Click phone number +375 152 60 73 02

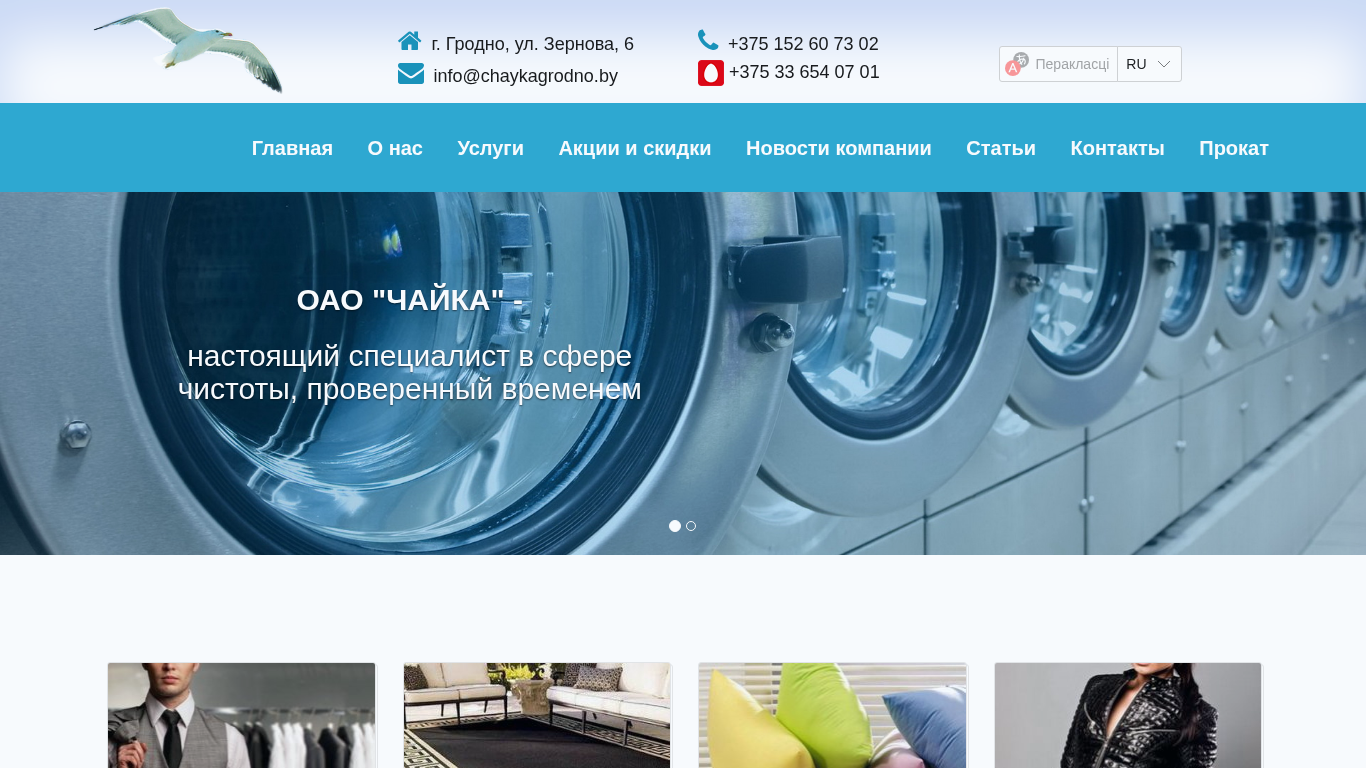(803, 44)
